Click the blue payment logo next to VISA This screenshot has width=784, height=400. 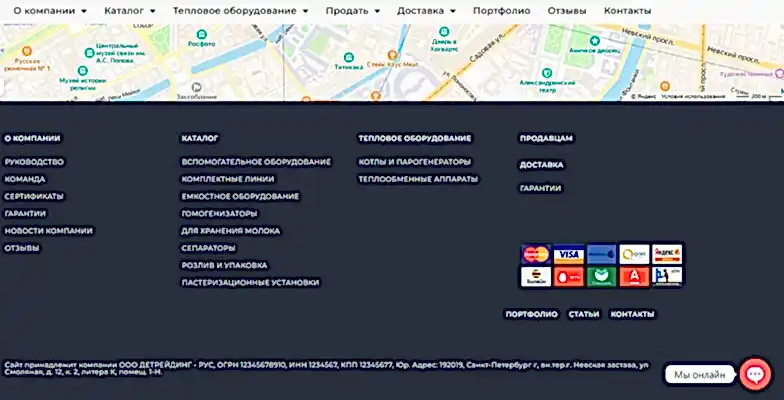point(602,254)
